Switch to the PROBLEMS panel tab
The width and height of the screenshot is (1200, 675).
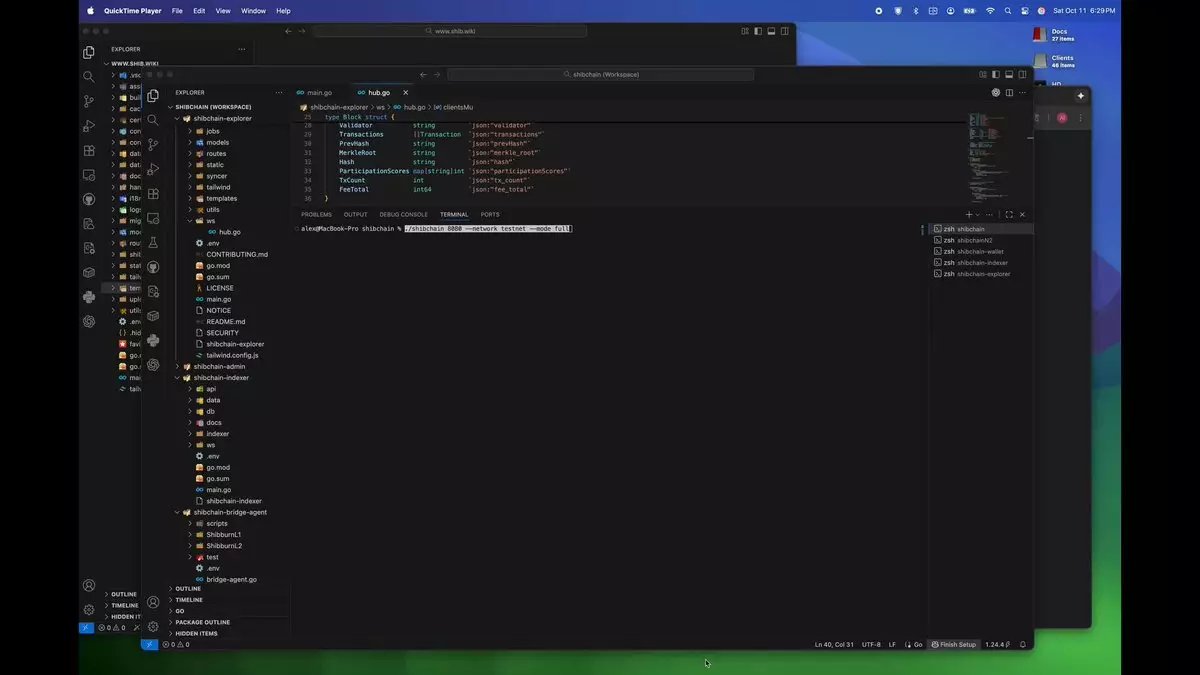click(316, 215)
